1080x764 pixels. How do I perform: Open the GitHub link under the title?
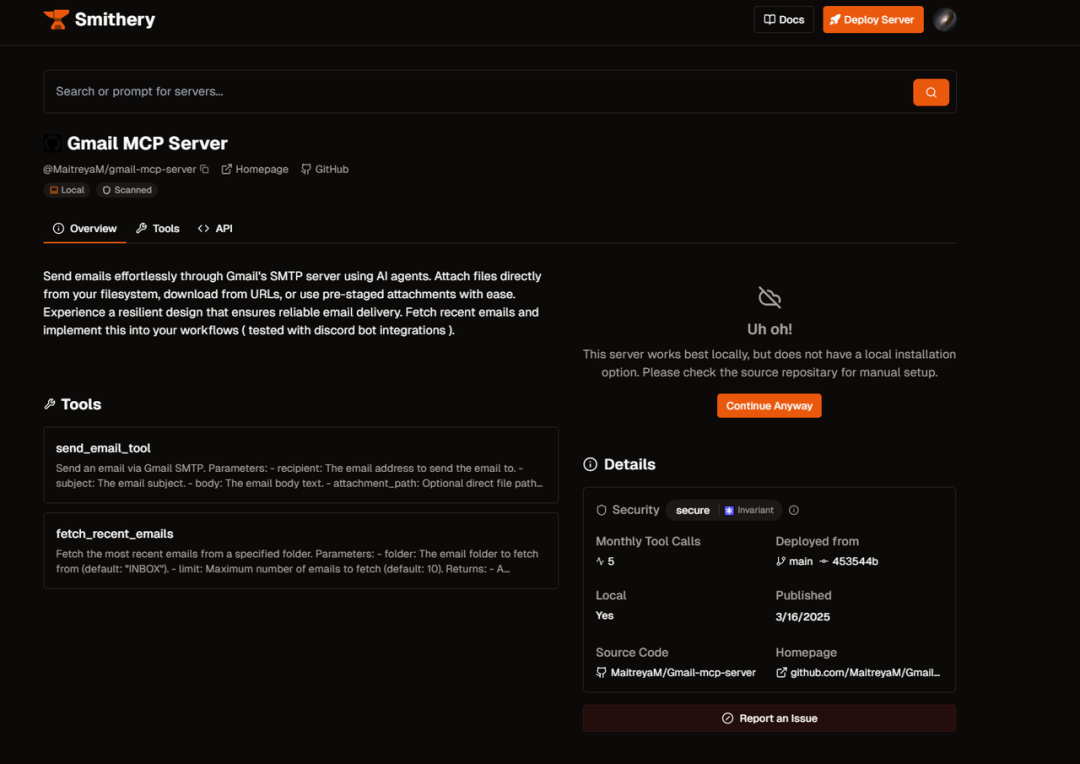(x=325, y=169)
